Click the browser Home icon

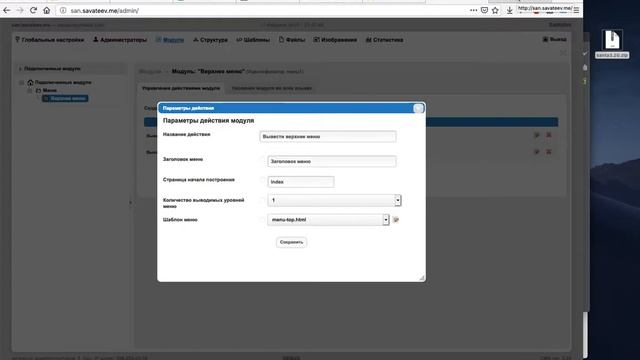pyautogui.click(x=47, y=10)
